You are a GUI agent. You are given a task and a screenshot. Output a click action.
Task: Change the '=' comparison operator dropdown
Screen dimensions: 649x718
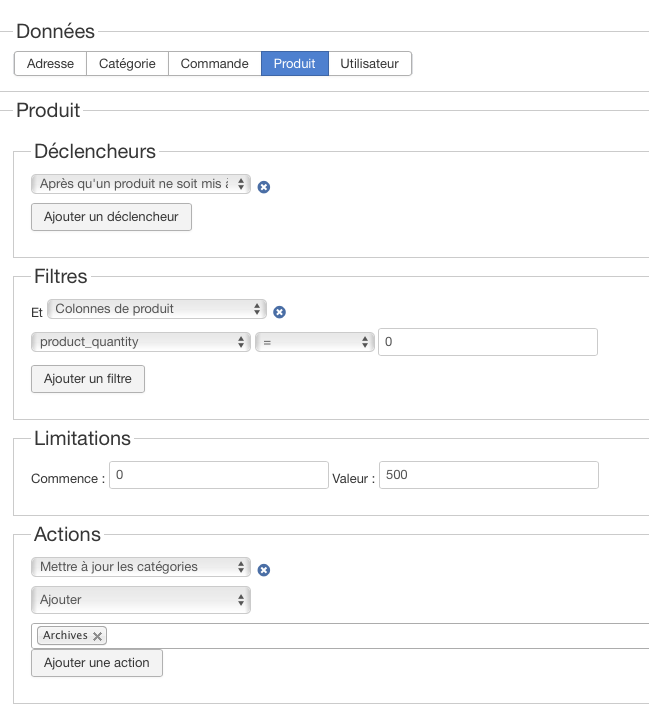[x=314, y=342]
